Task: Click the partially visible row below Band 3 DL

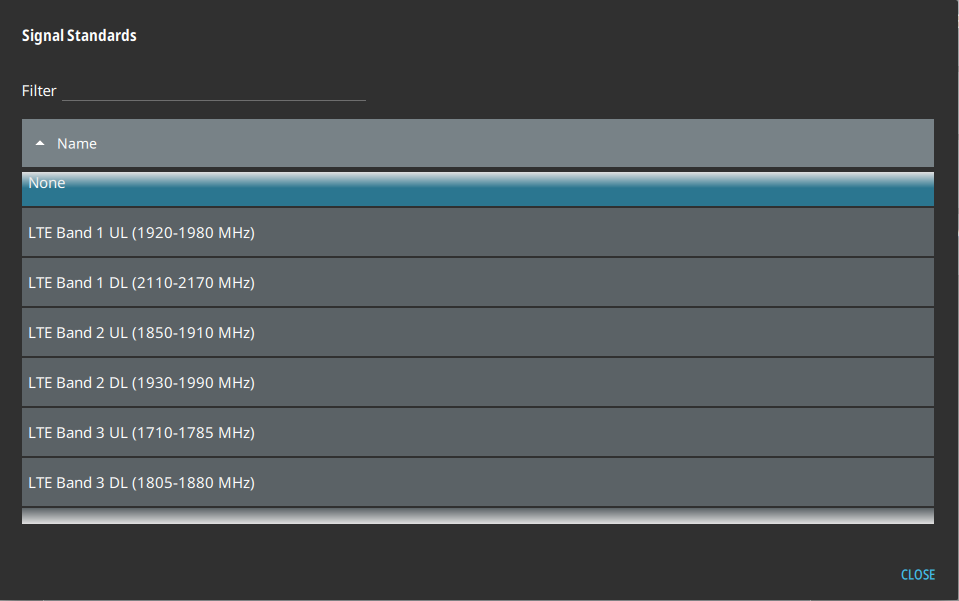Action: point(477,516)
